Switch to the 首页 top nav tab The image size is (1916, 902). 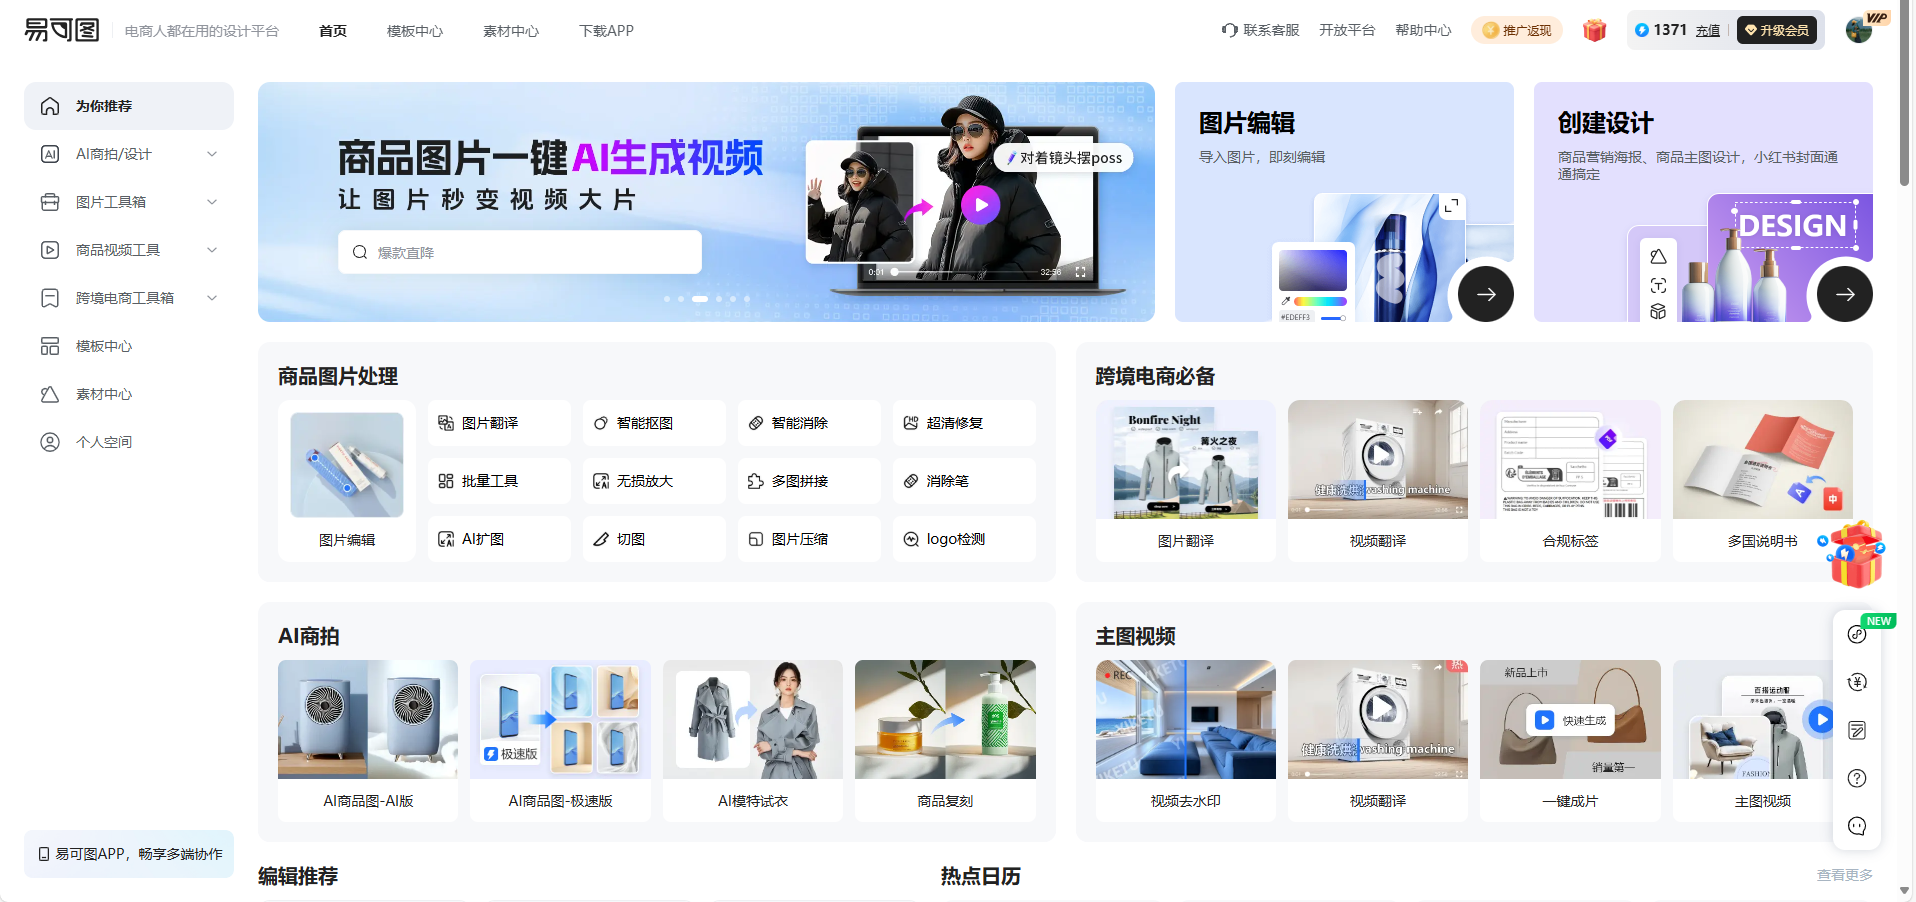pos(333,31)
